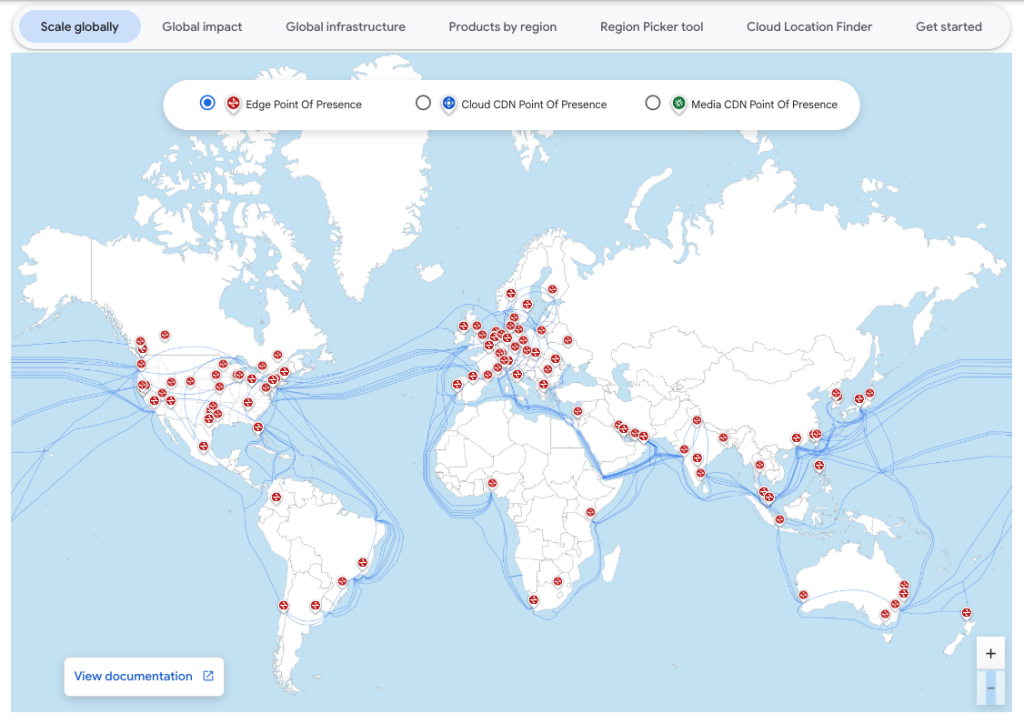The width and height of the screenshot is (1024, 724).
Task: Select the Cape Town edge marker
Action: tap(534, 601)
